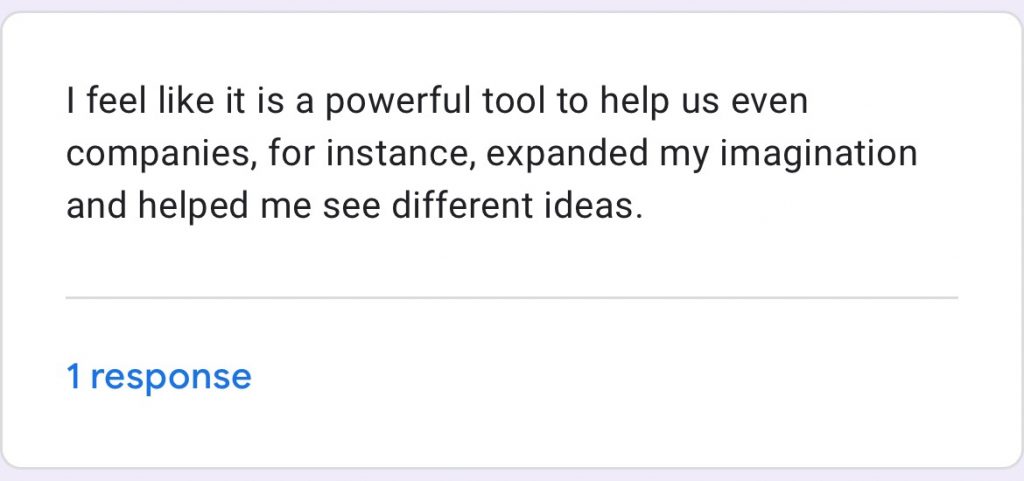Click the word 'companies,' in the response
The image size is (1024, 481).
click(x=162, y=155)
